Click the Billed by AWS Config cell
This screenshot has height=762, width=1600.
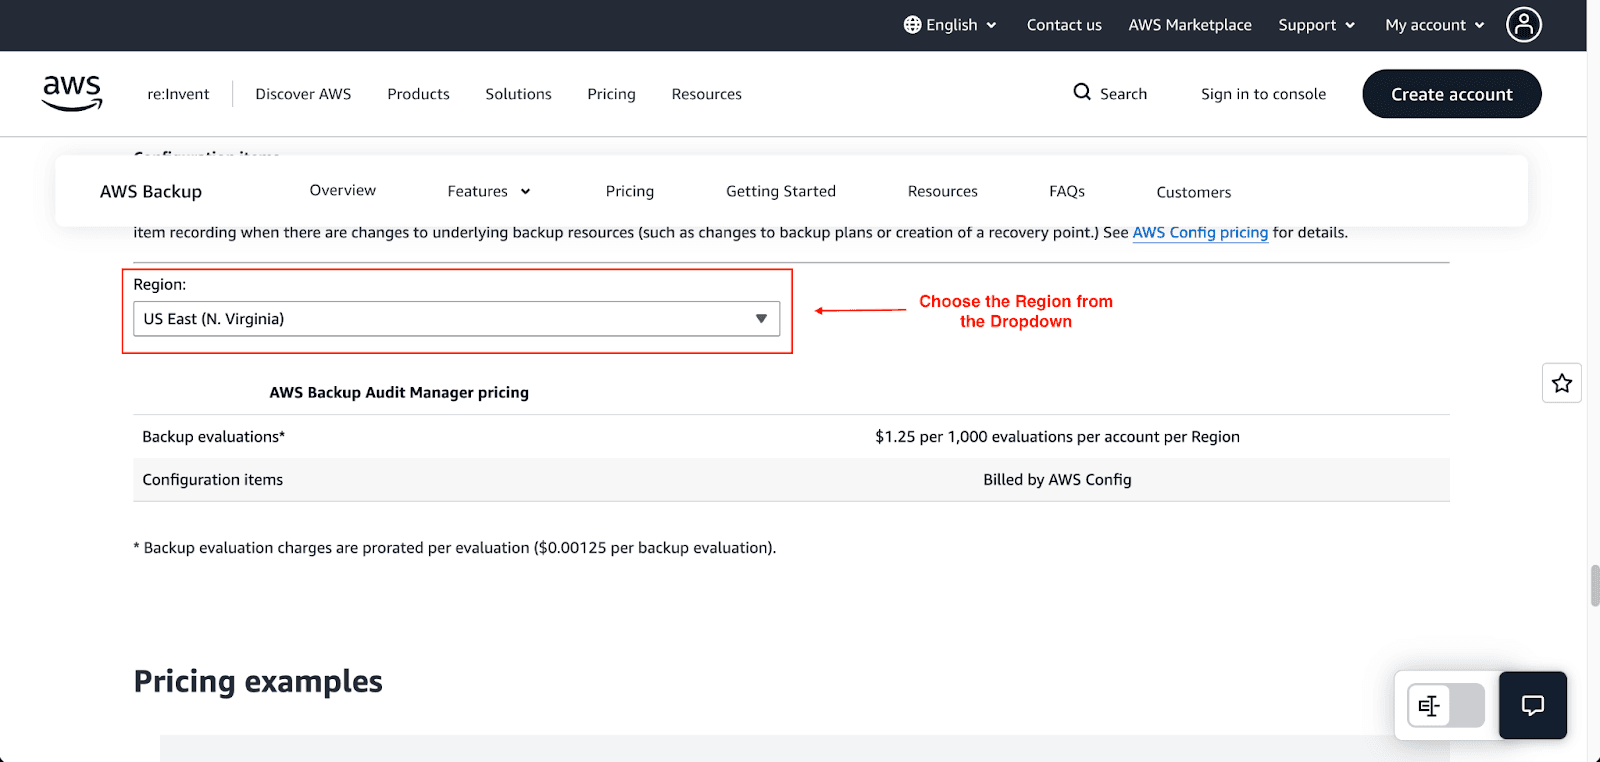coord(1057,480)
